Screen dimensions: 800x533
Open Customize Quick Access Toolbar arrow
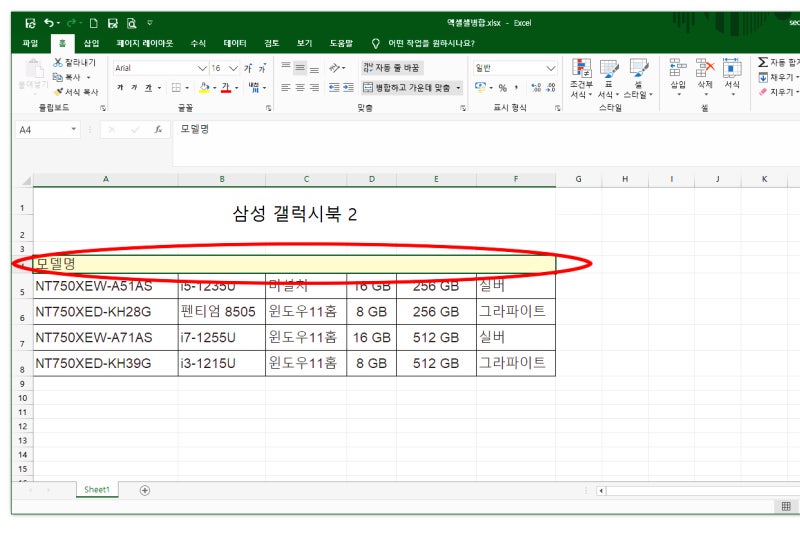click(150, 23)
